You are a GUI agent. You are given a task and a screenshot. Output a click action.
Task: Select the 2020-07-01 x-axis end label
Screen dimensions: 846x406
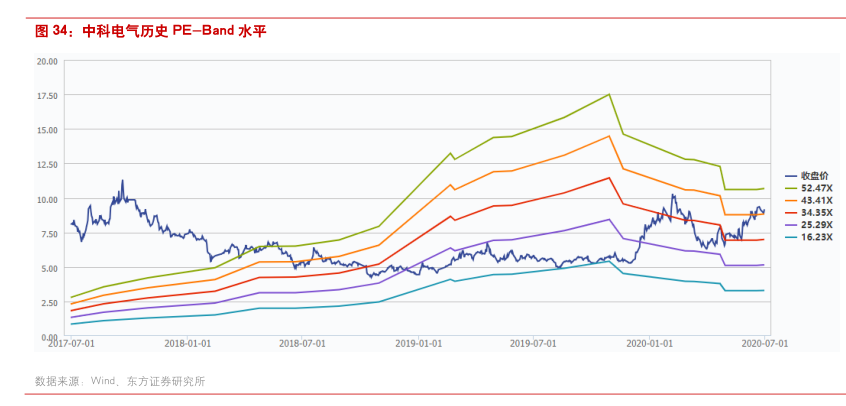pyautogui.click(x=764, y=343)
